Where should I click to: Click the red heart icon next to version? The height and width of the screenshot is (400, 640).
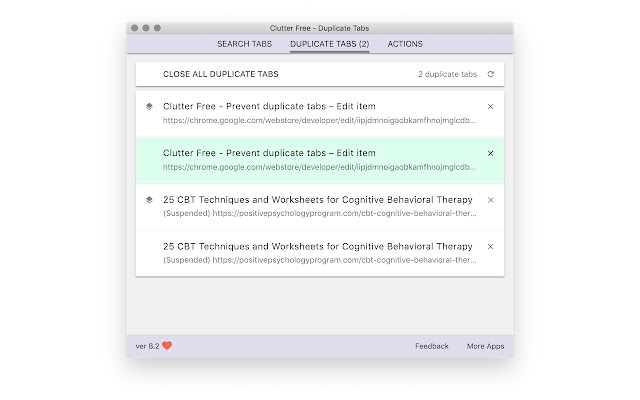pyautogui.click(x=167, y=346)
